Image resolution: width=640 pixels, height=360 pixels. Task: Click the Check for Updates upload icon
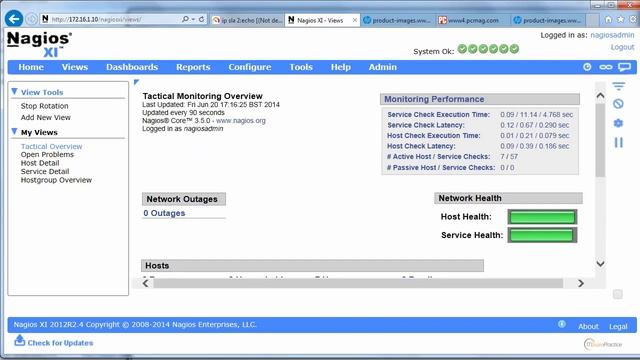pos(20,340)
